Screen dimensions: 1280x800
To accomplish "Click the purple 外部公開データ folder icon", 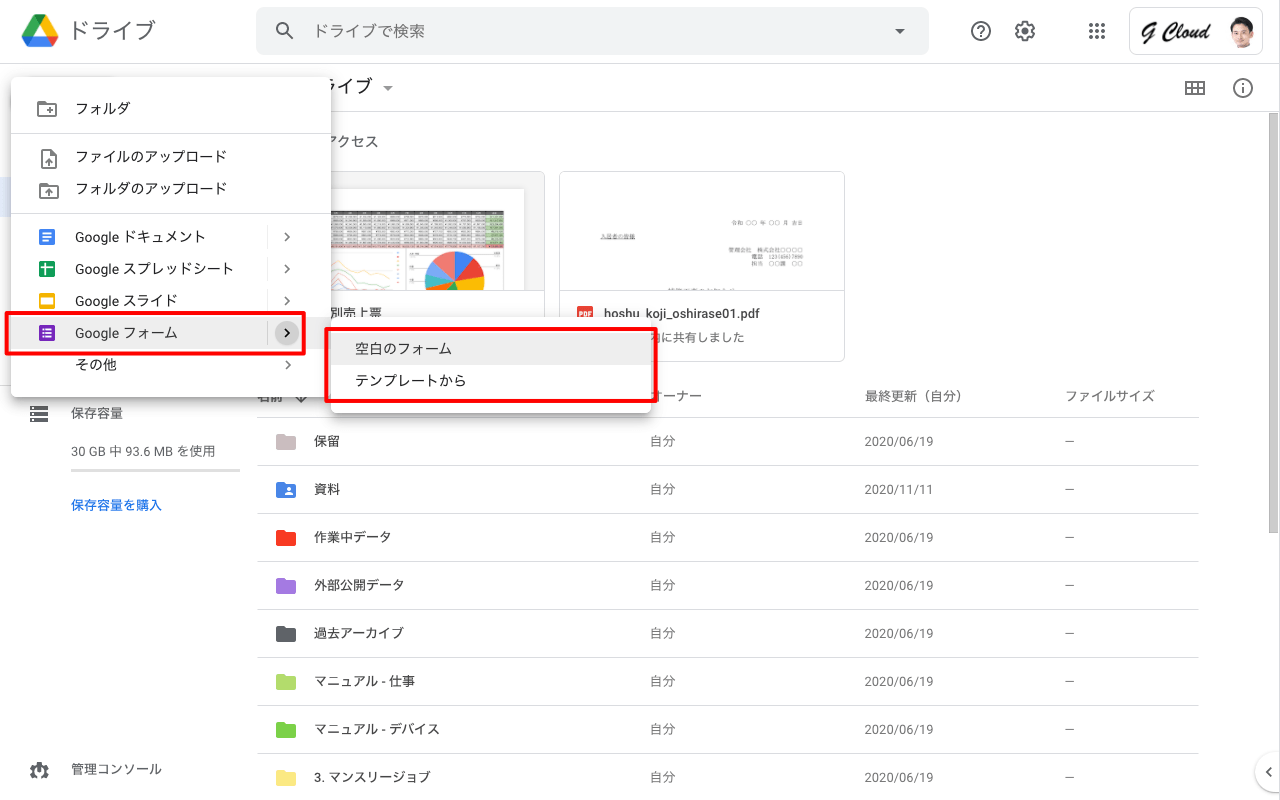I will pyautogui.click(x=286, y=585).
